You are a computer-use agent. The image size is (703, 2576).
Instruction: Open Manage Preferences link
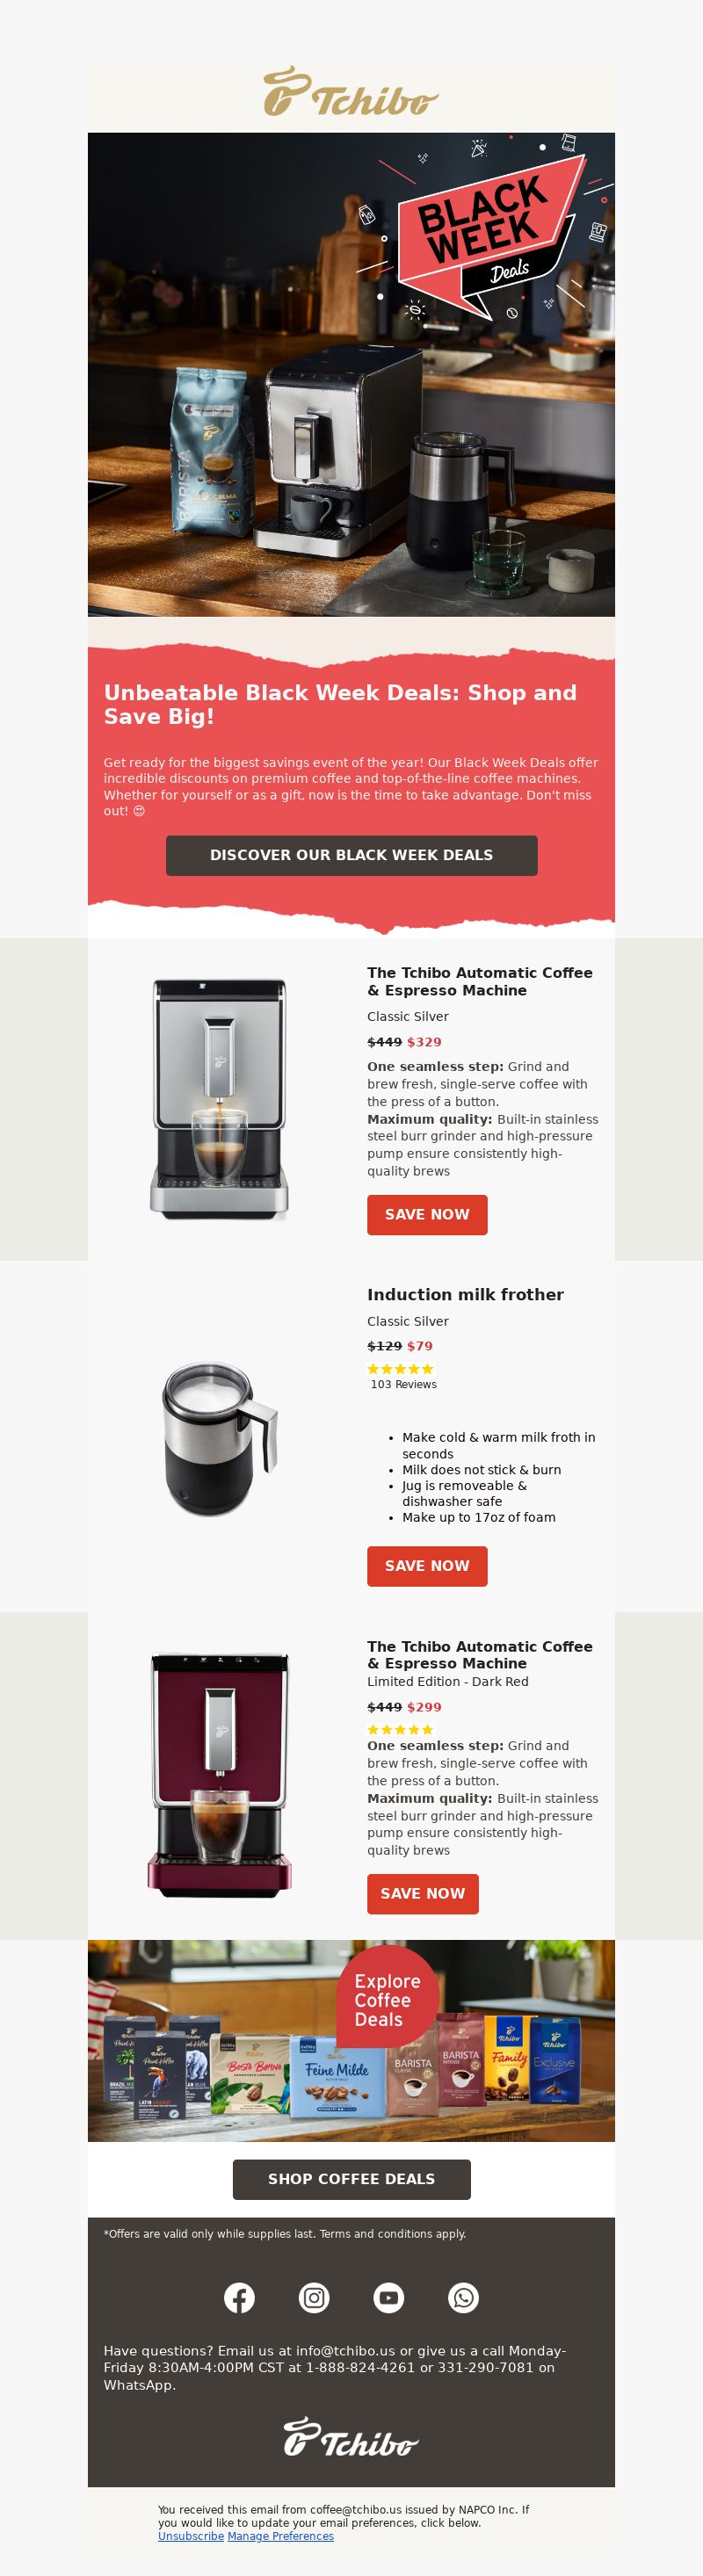280,2535
